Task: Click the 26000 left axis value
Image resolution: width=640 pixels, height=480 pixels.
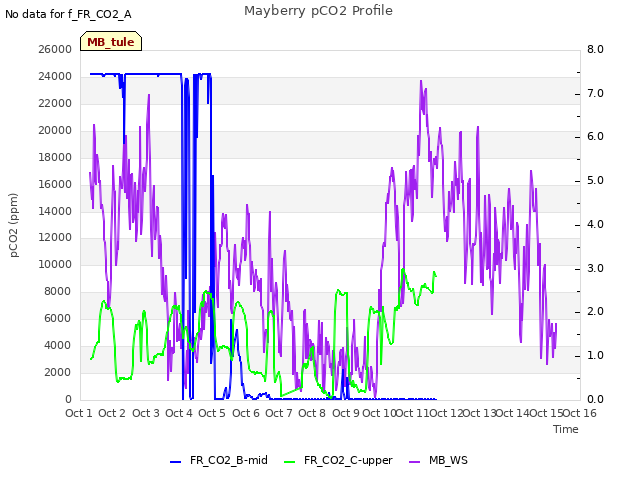Action: [x=55, y=49]
